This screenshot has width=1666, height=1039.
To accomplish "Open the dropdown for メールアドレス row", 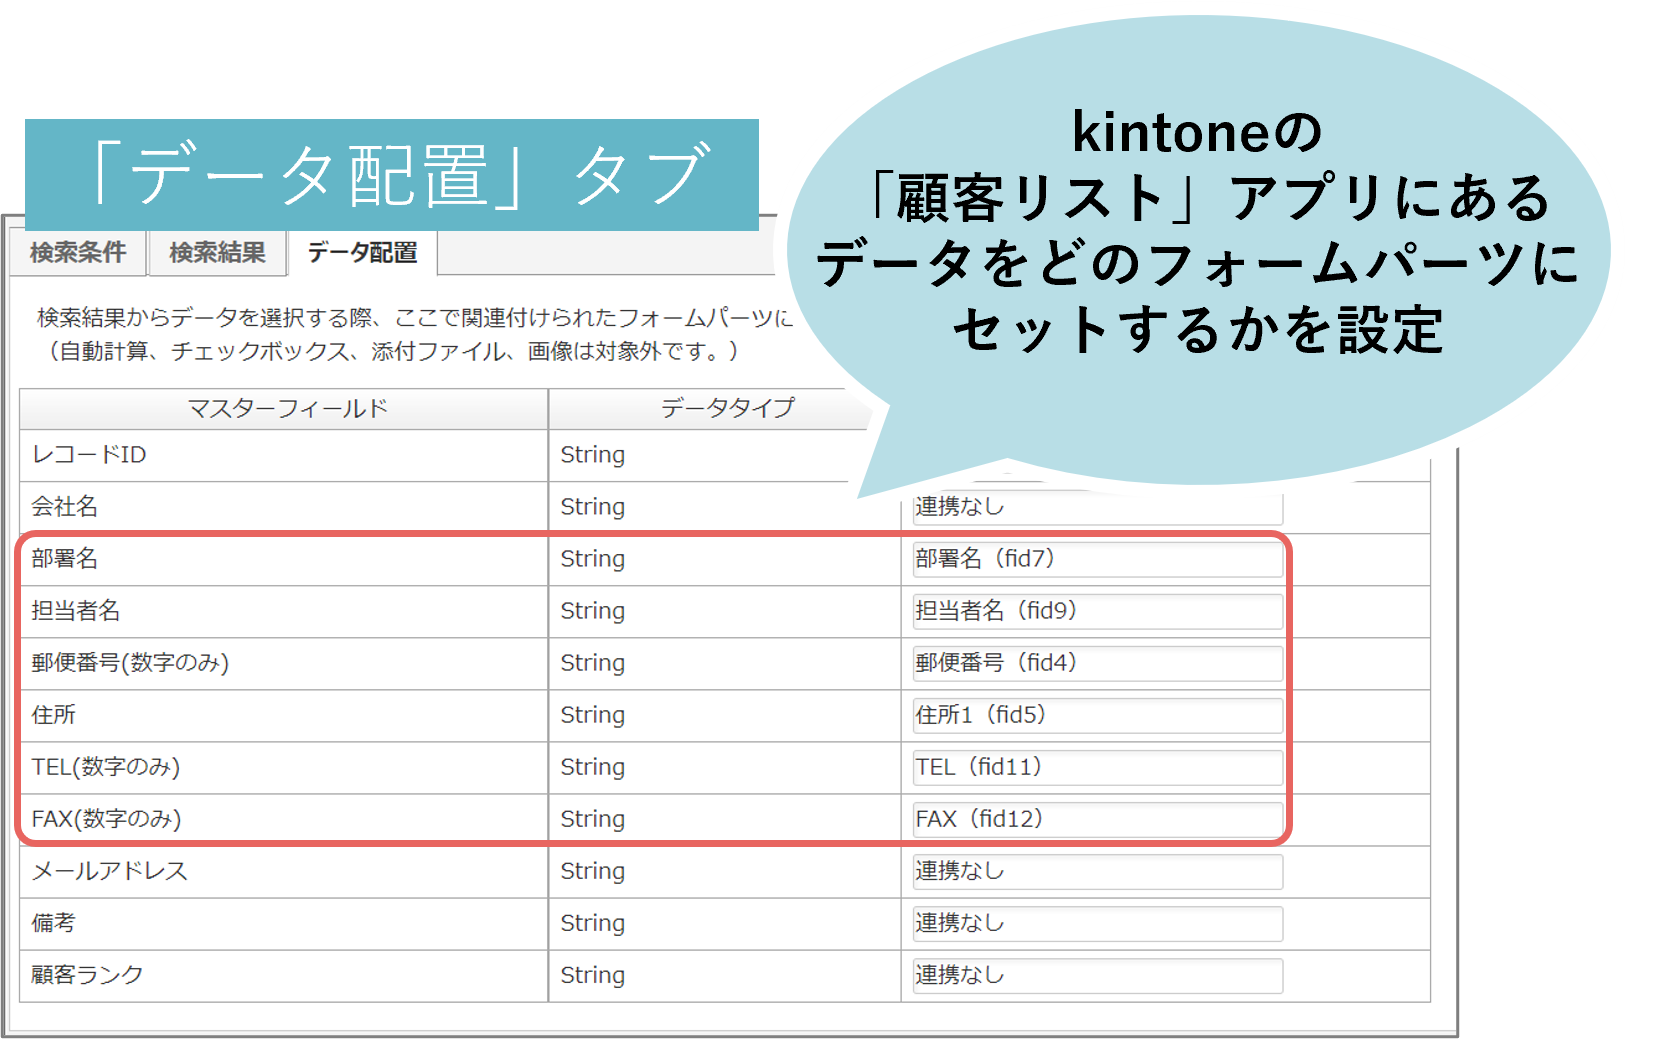I will 1097,871.
